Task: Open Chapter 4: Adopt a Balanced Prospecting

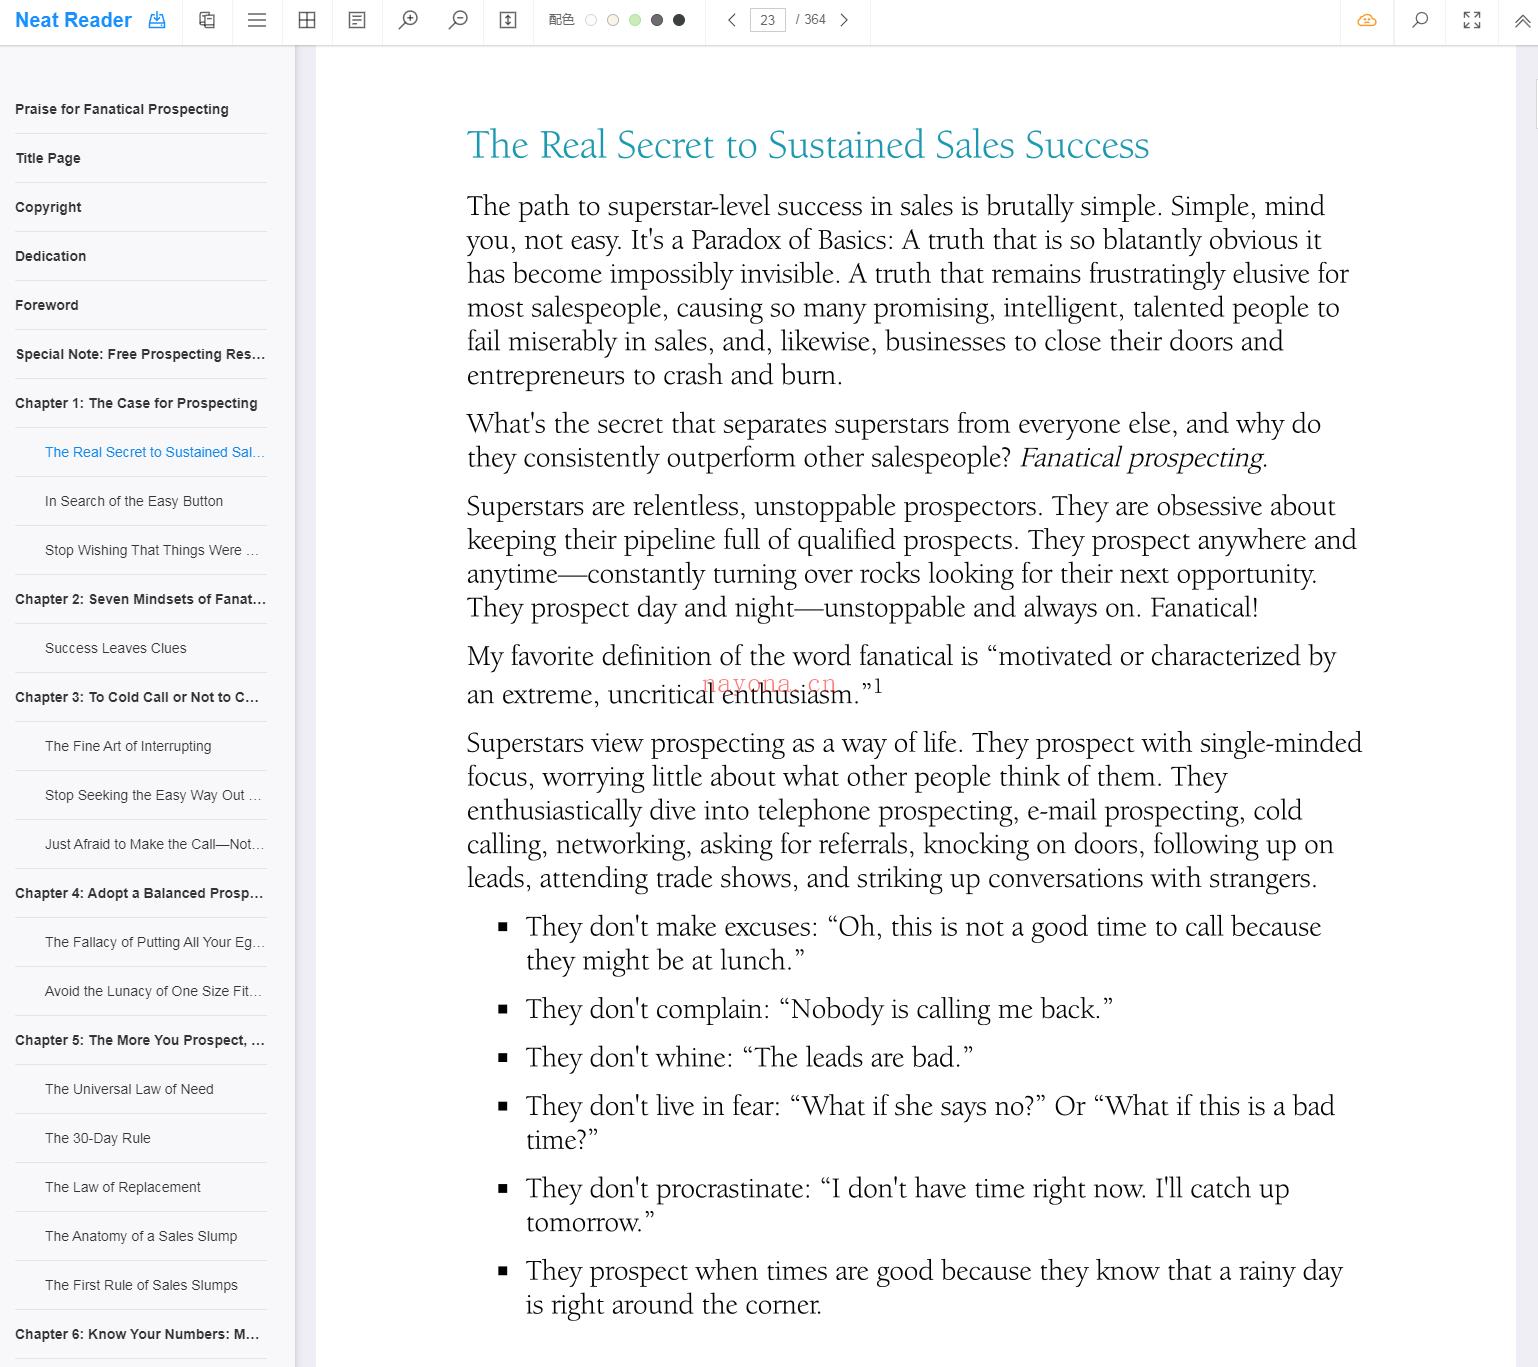Action: pyautogui.click(x=139, y=893)
